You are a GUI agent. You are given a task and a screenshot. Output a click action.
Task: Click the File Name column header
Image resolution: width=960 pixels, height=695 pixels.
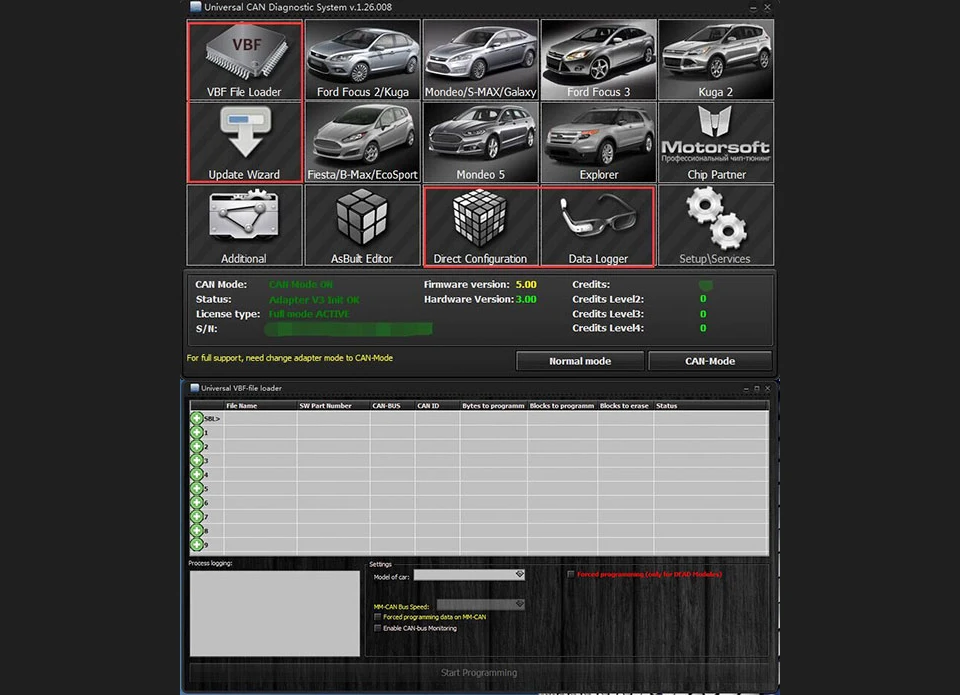pos(260,405)
